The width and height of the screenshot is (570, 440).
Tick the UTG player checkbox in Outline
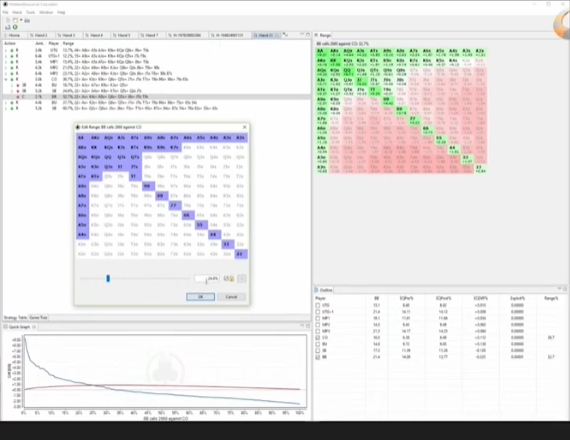[318, 305]
